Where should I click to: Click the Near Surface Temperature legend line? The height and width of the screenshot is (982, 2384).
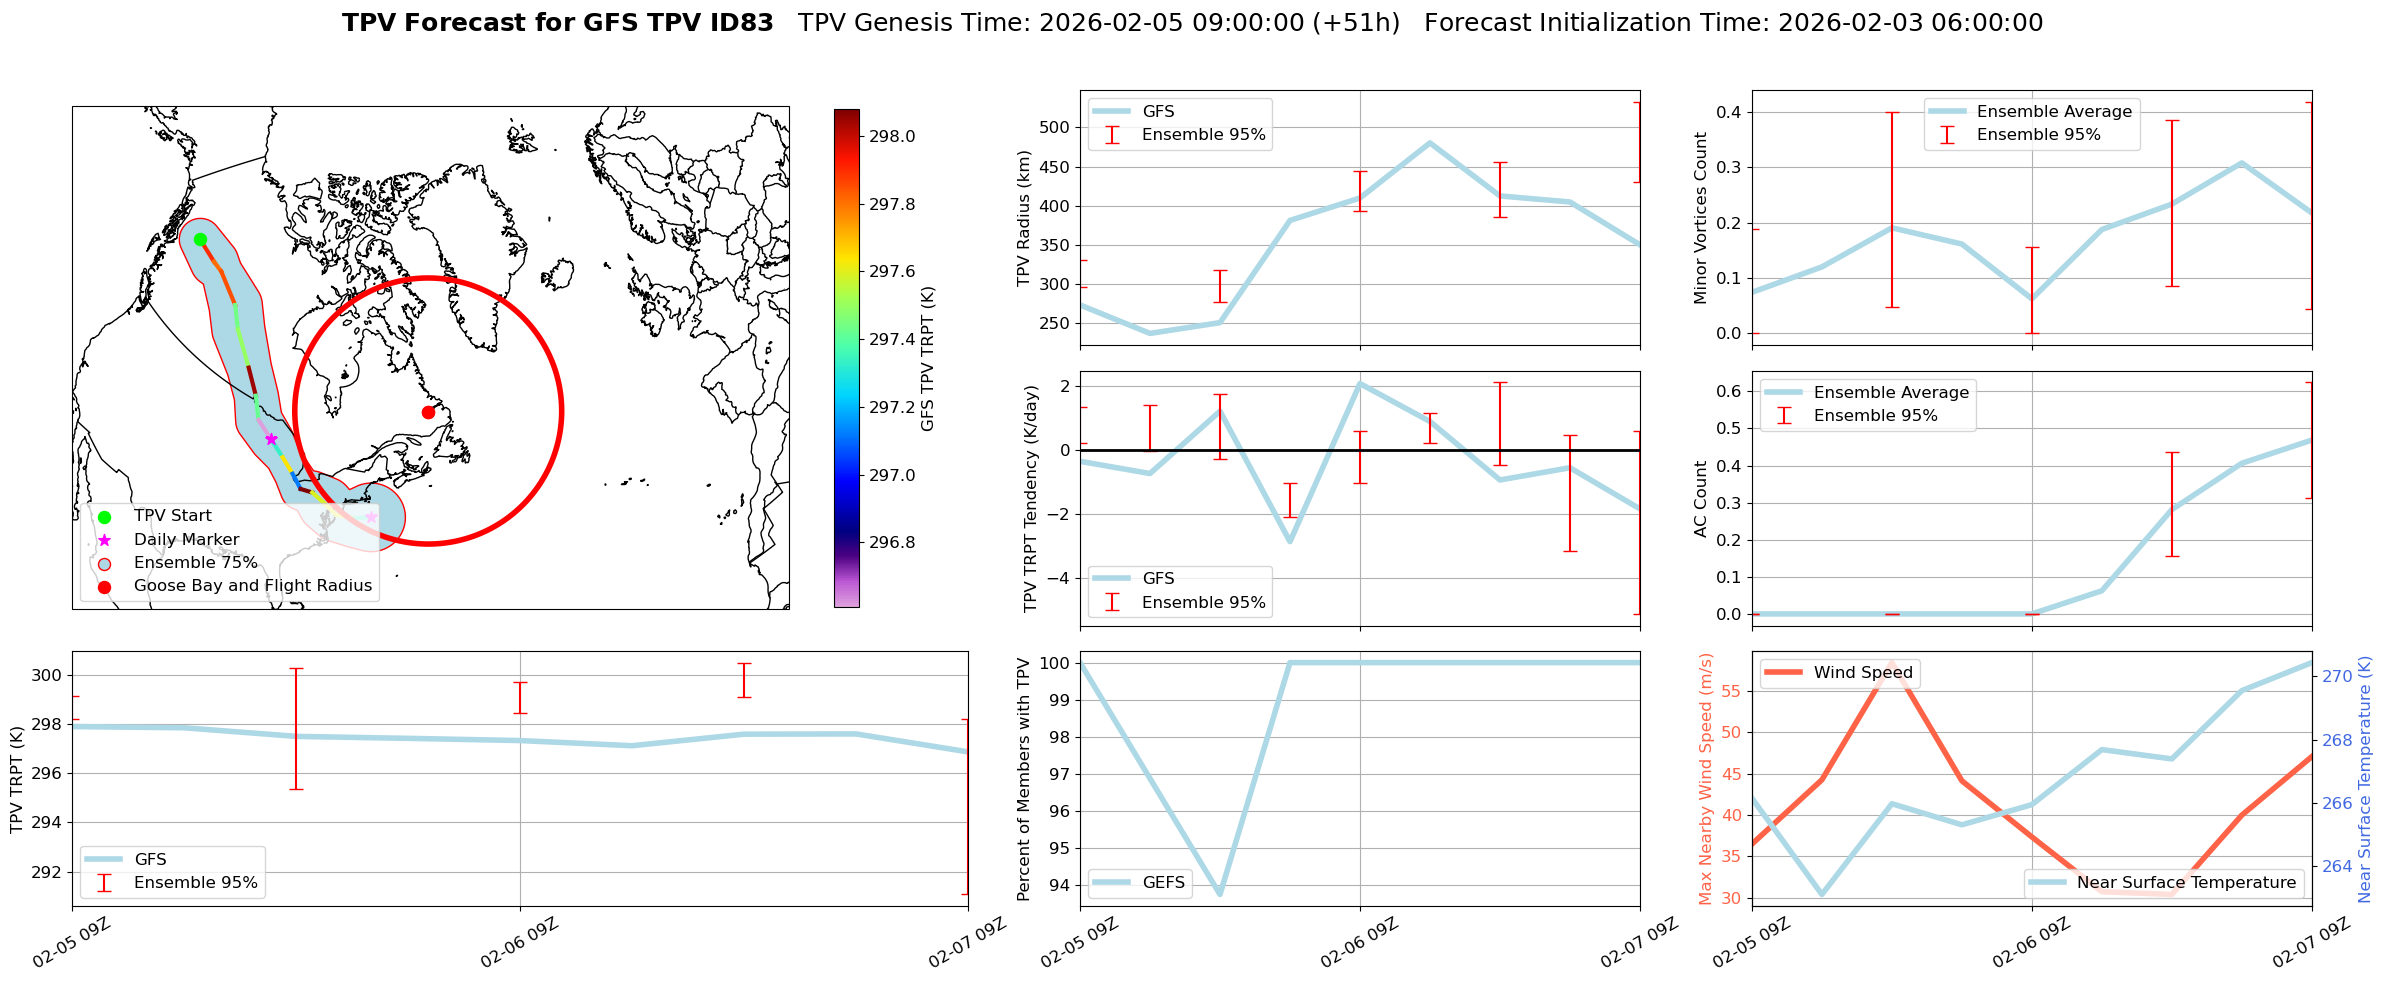[2046, 883]
